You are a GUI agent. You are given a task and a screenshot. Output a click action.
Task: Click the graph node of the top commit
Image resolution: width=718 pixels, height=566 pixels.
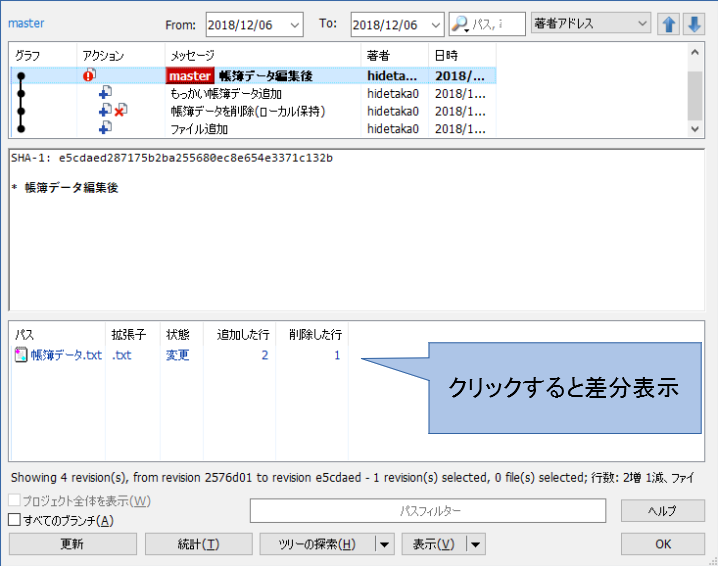tap(21, 76)
